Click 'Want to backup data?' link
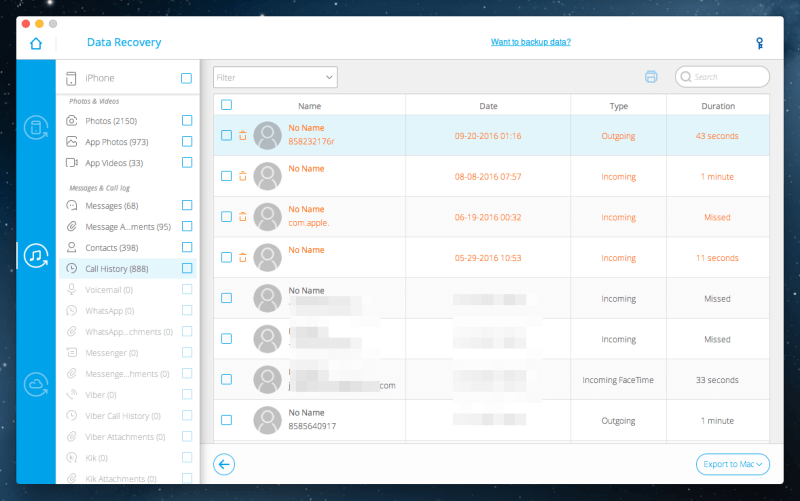 [530, 42]
